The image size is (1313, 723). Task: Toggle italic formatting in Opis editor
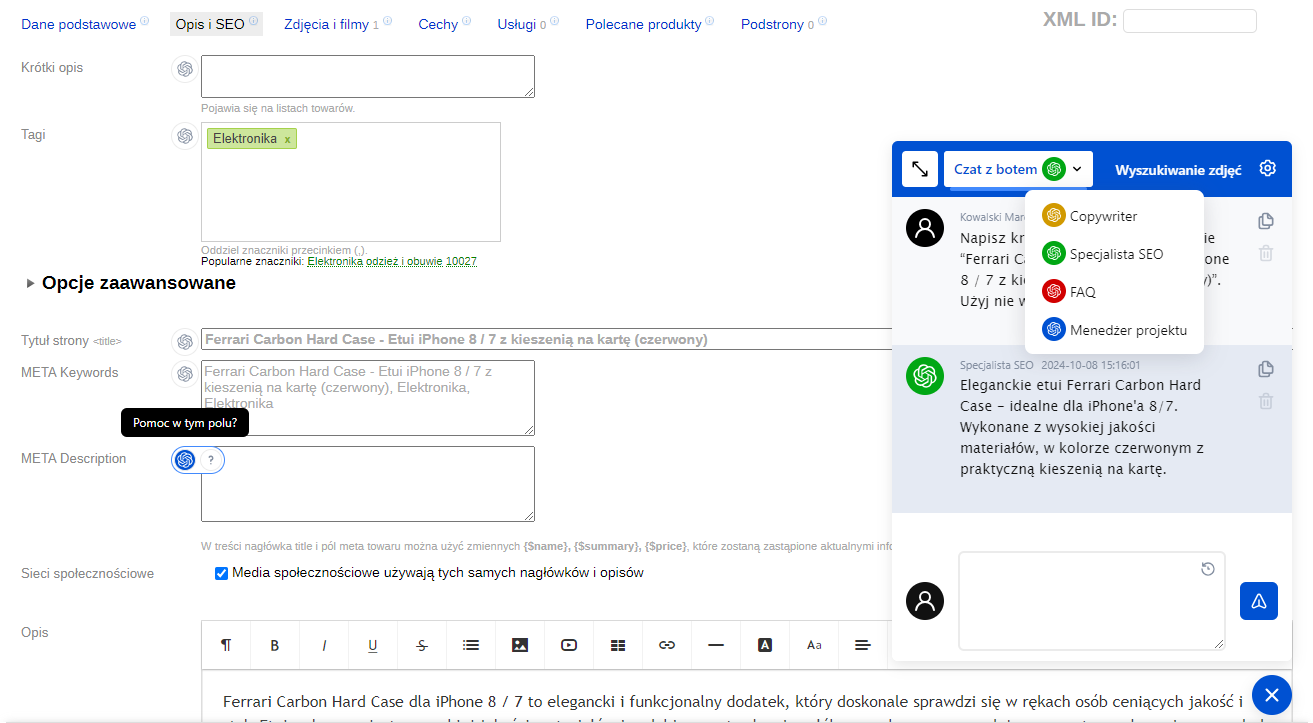point(324,645)
